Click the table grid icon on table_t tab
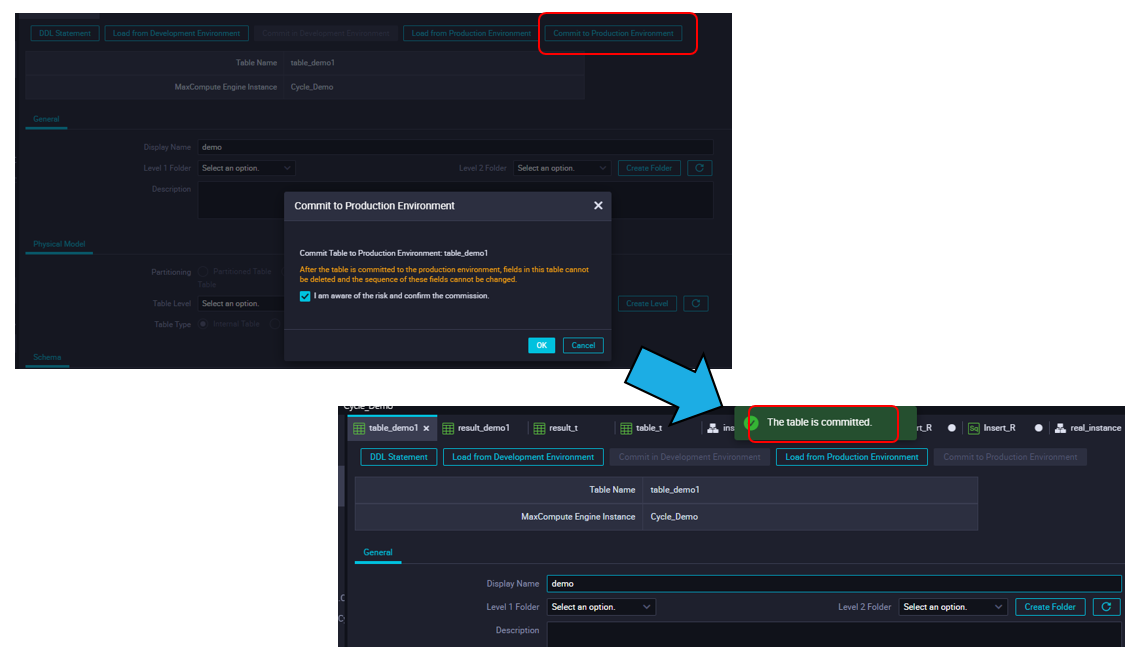The width and height of the screenshot is (1141, 664). tap(626, 429)
